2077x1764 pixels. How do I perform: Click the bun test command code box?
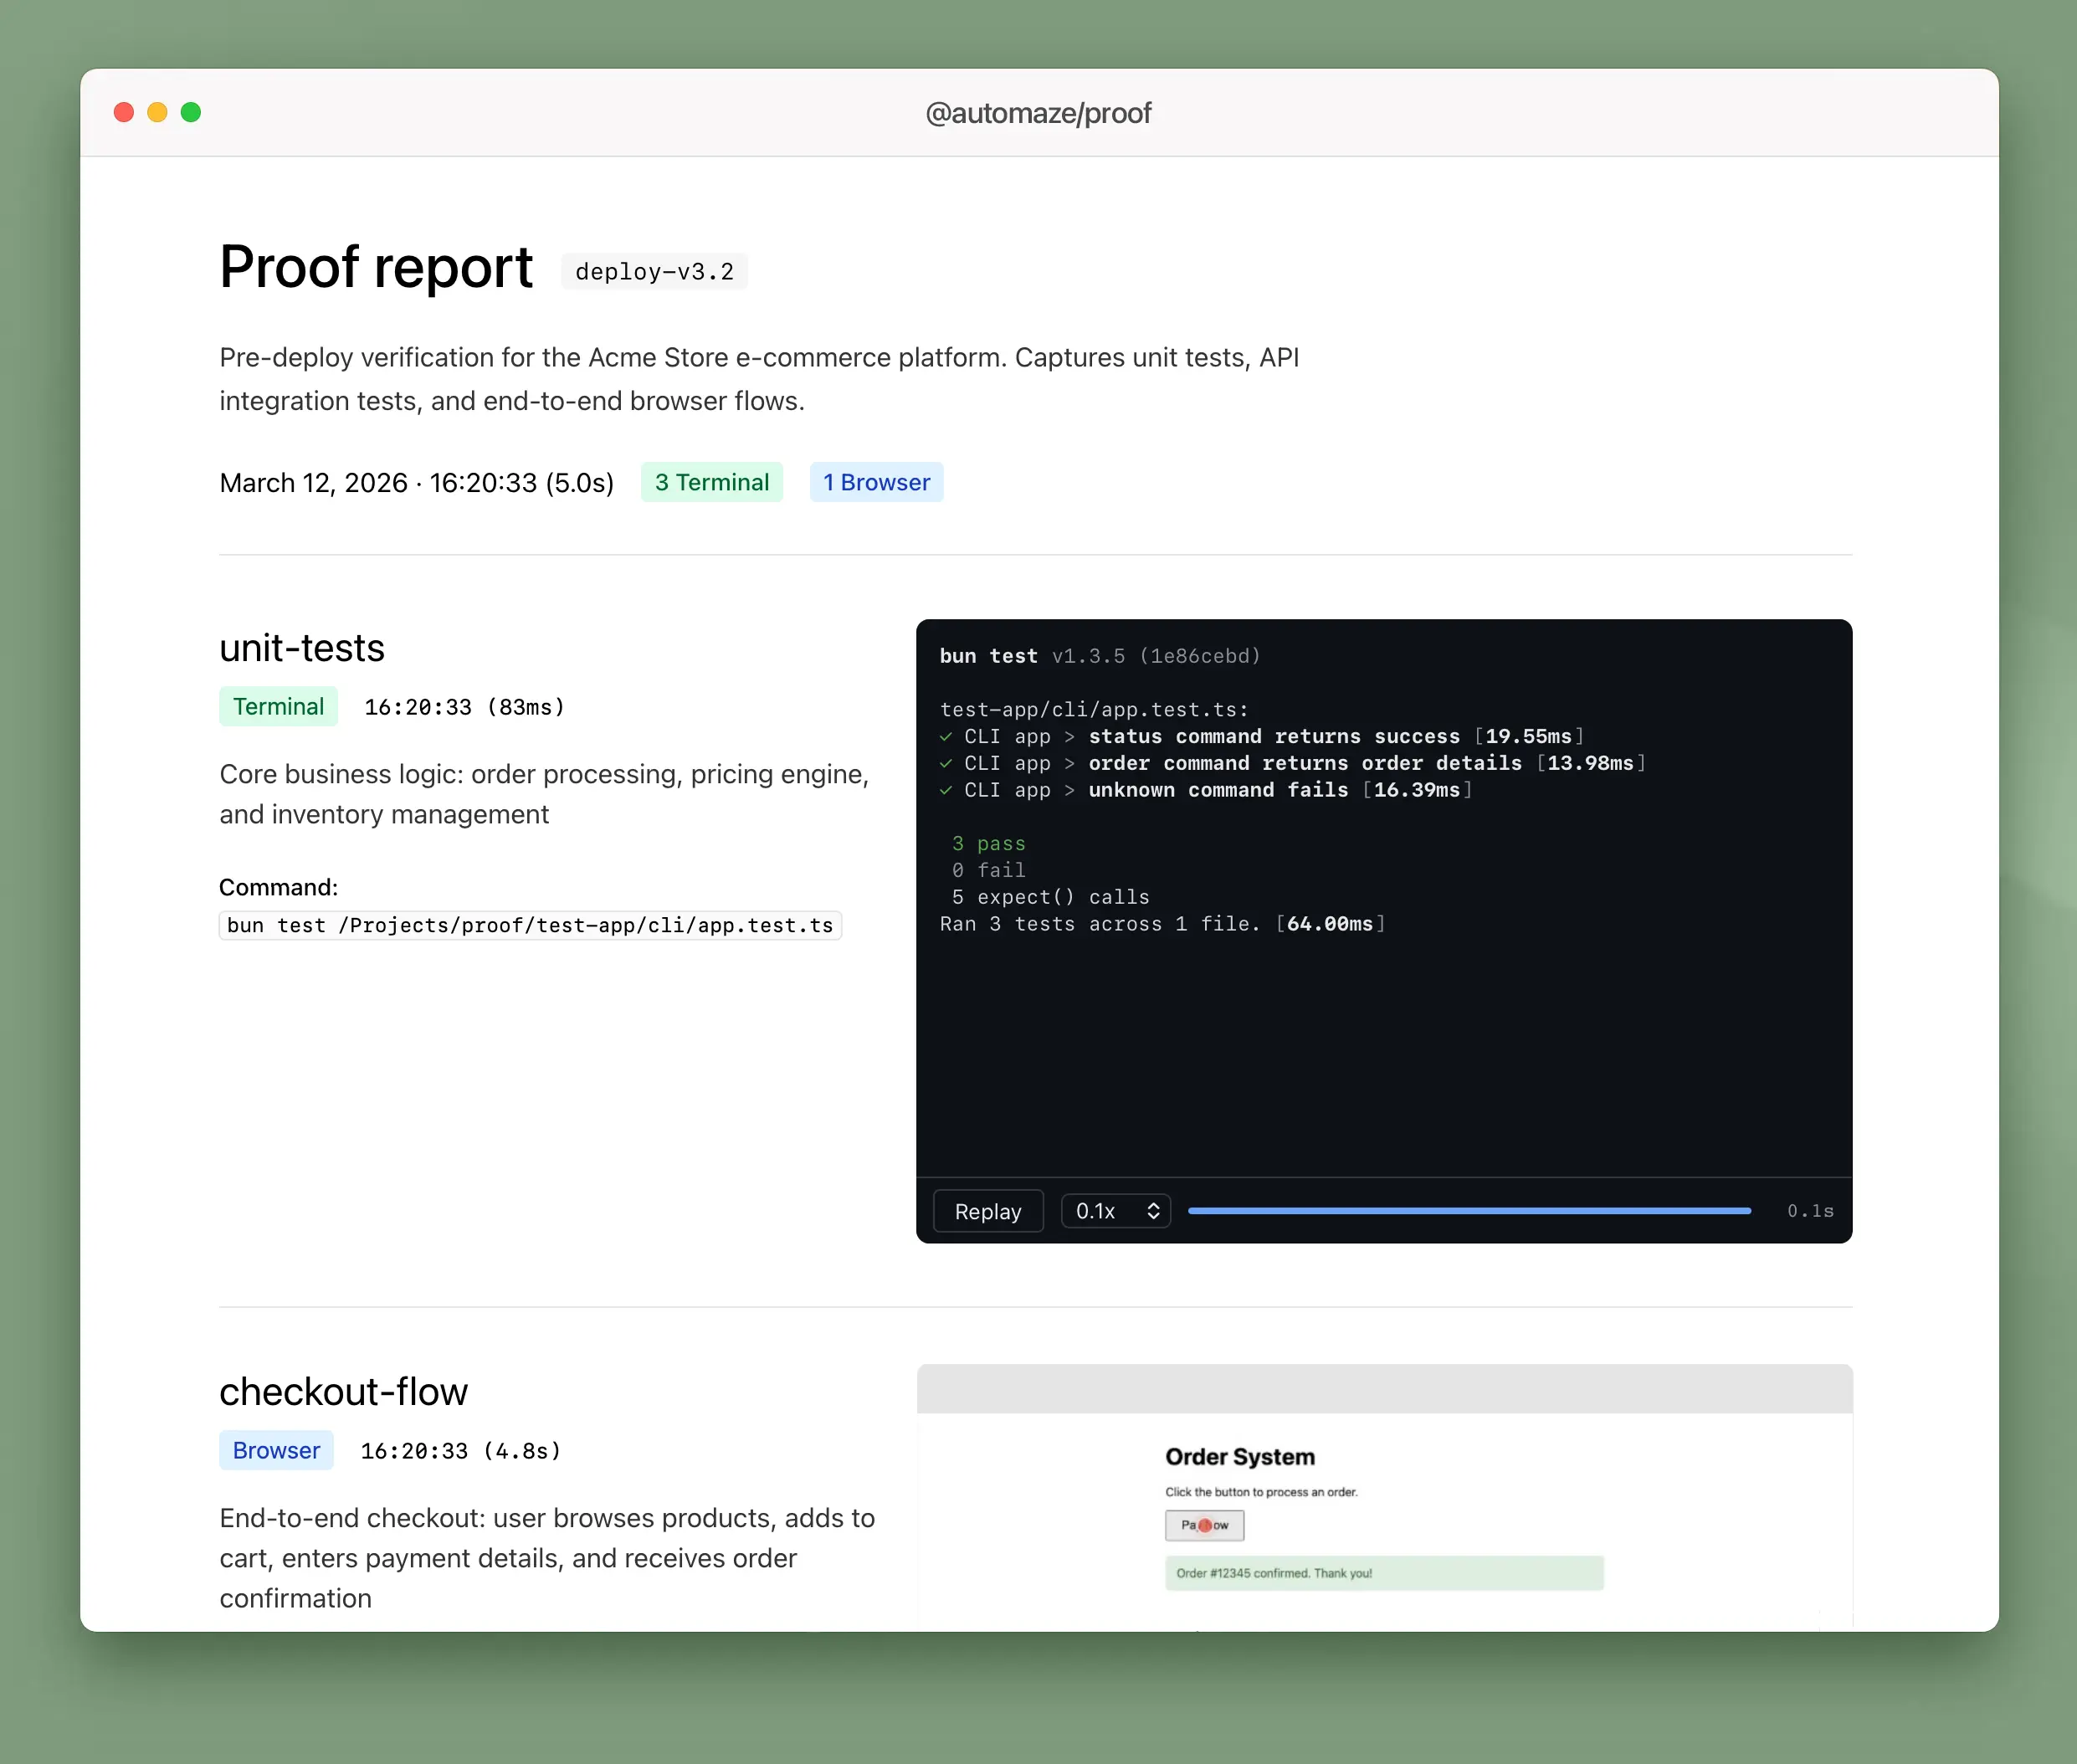pos(530,925)
